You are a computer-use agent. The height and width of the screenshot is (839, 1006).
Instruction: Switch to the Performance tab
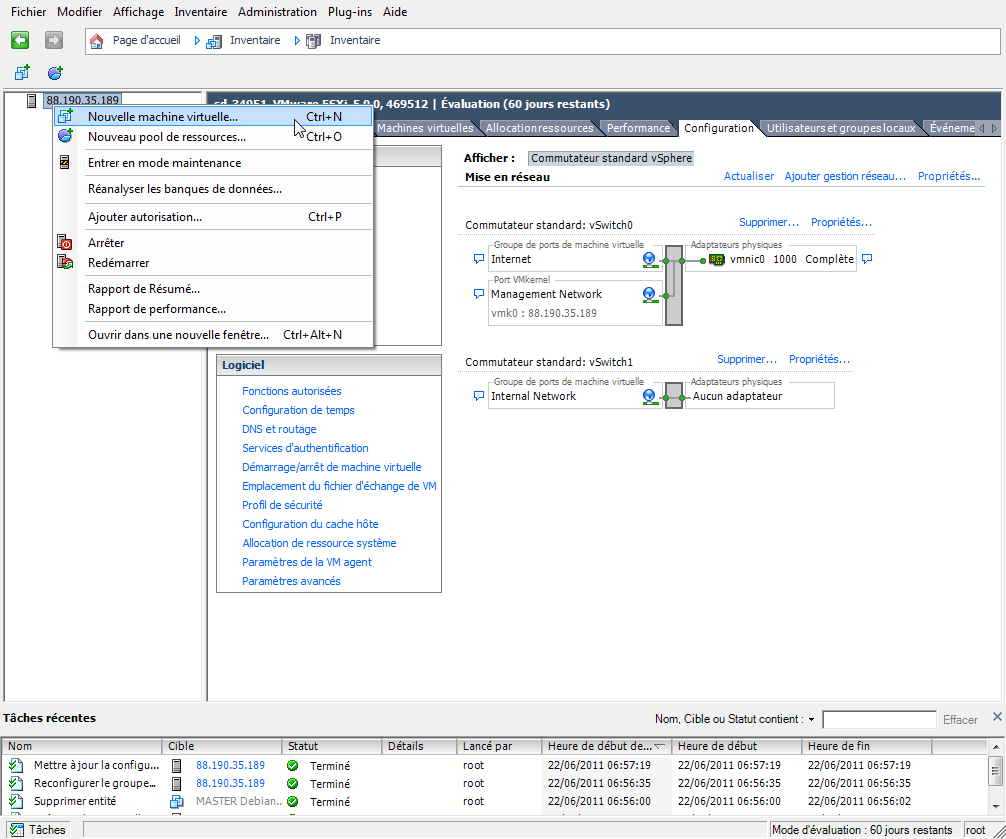(x=638, y=128)
